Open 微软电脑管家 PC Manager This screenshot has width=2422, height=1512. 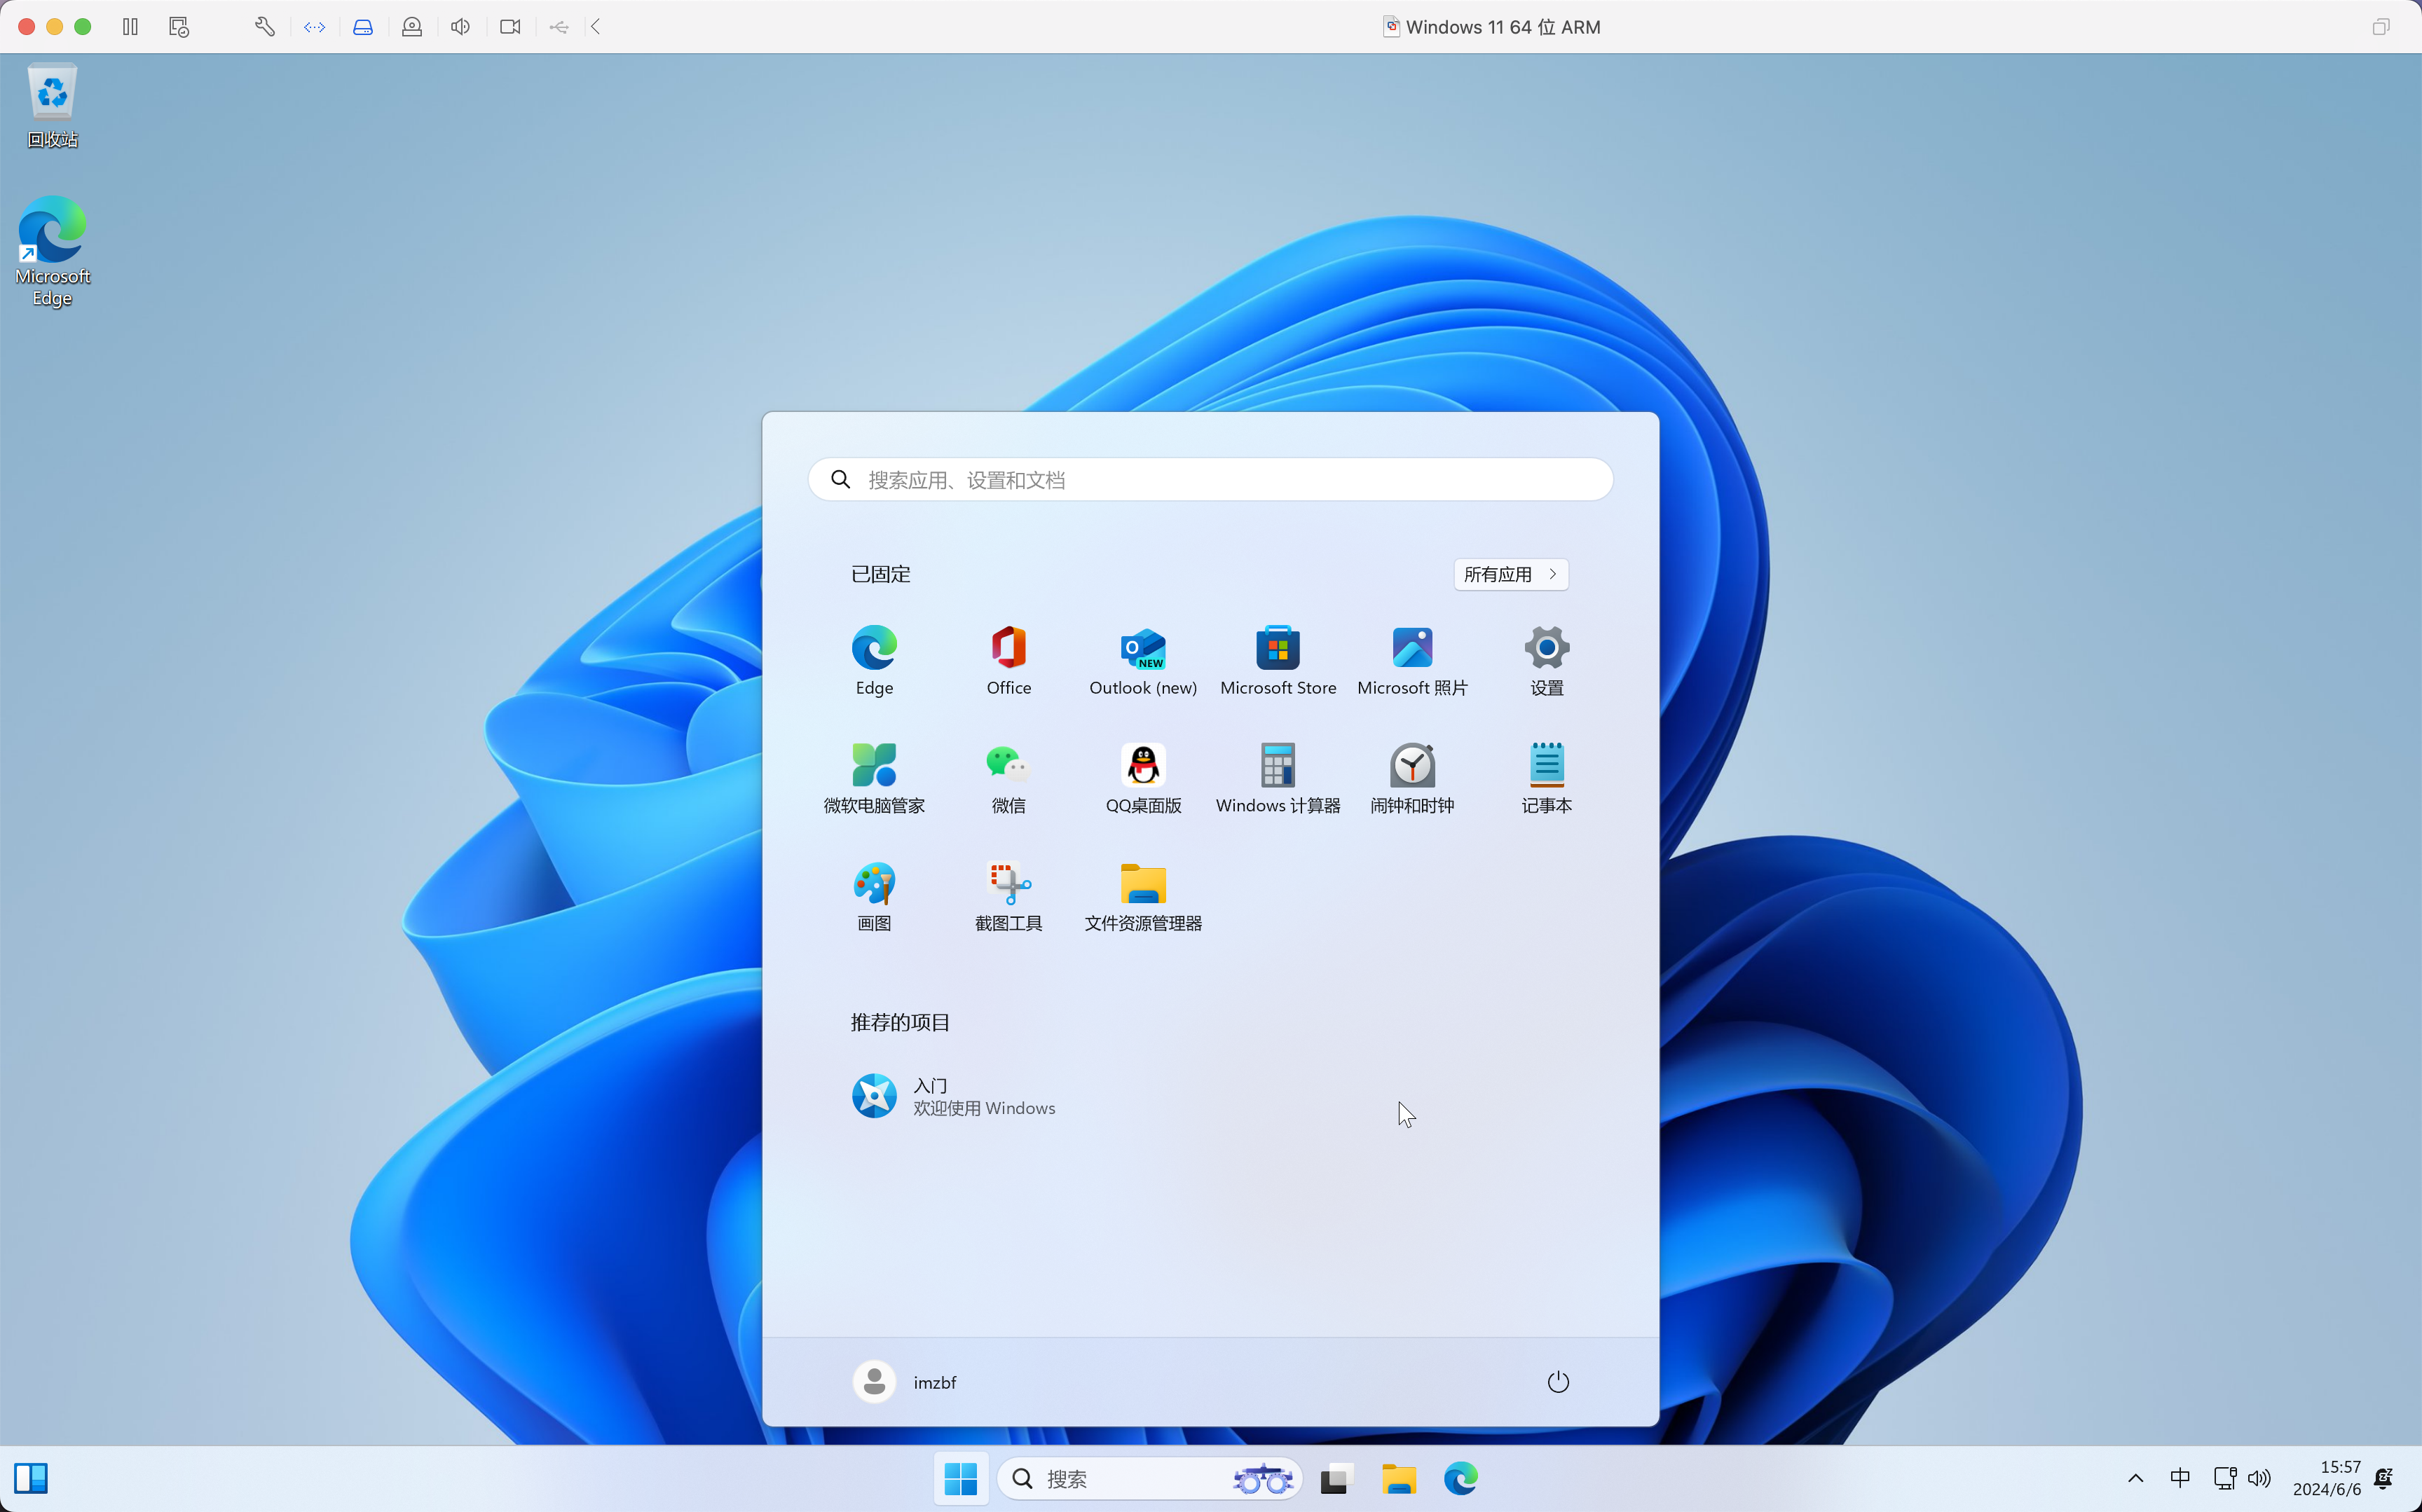[874, 778]
